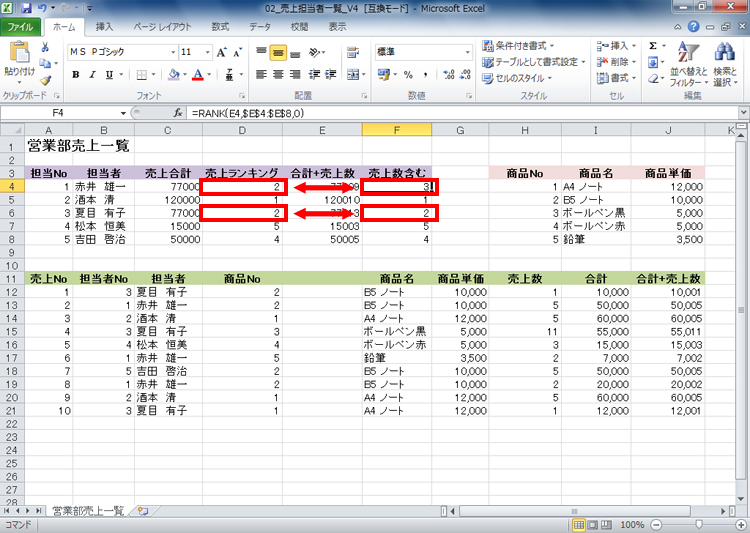The height and width of the screenshot is (533, 750).
Task: Apply percent style
Action: 408,74
